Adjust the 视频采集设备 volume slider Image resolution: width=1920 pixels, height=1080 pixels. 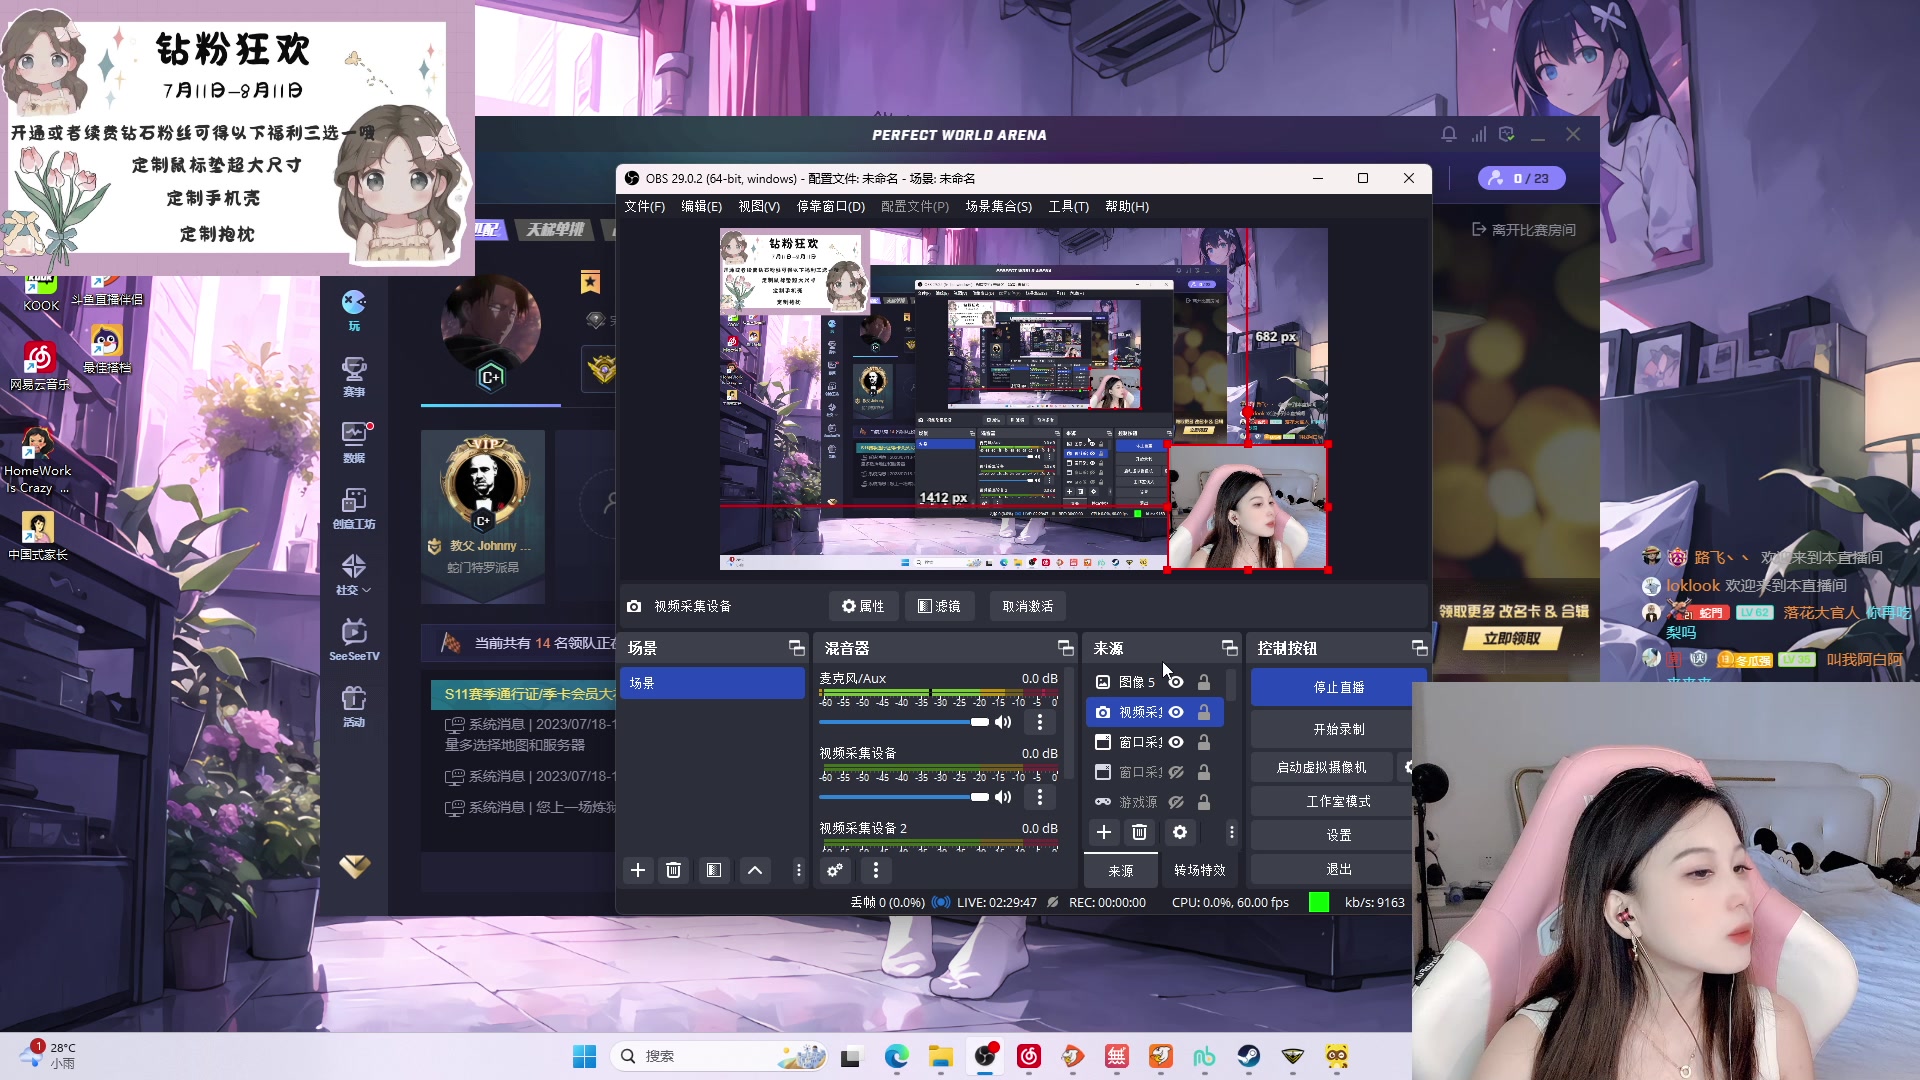pos(904,797)
